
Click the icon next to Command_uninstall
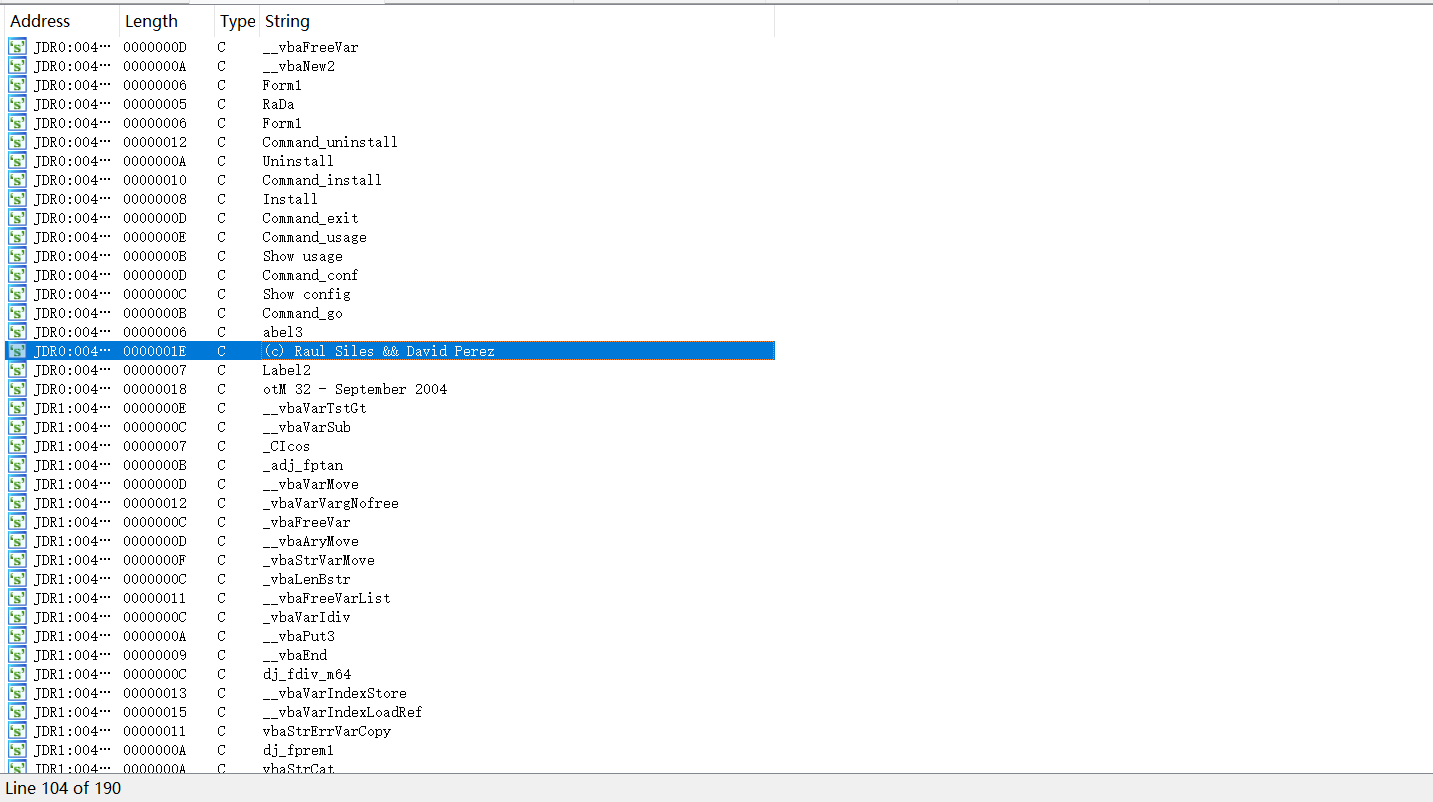(x=17, y=142)
